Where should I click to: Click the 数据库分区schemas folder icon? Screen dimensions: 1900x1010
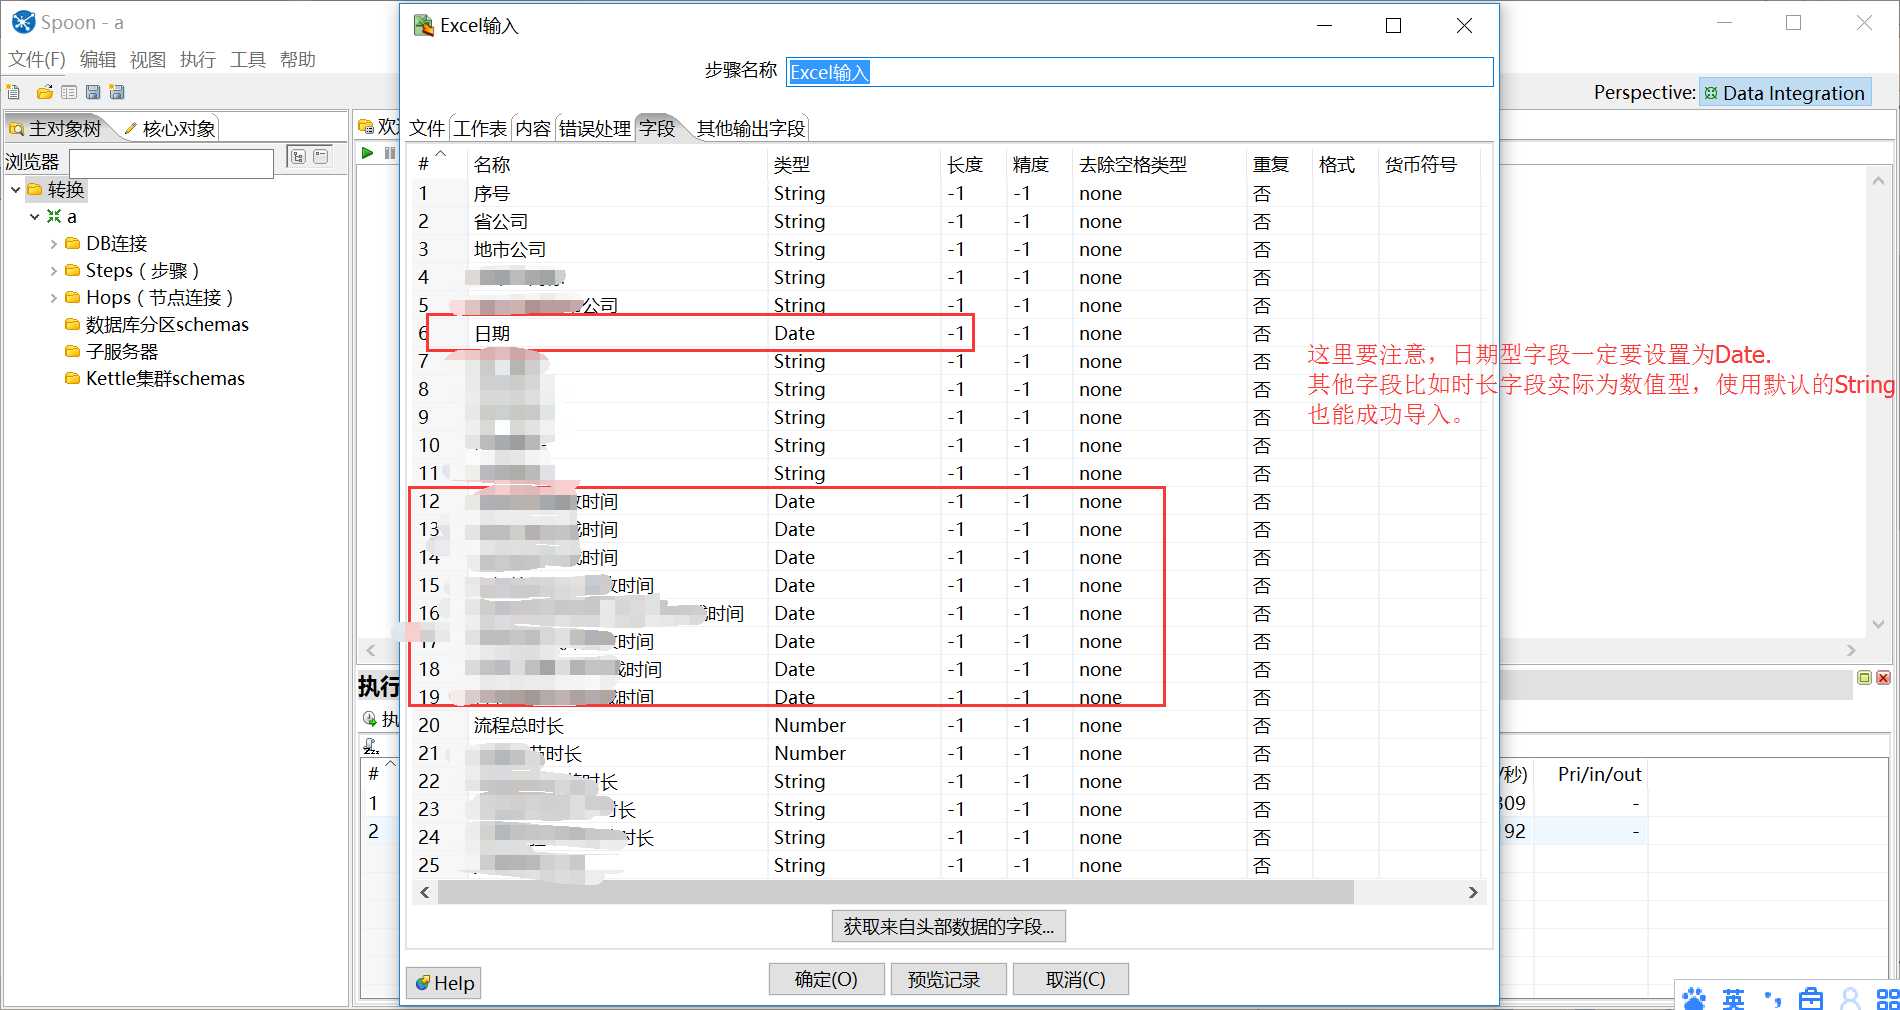click(72, 324)
